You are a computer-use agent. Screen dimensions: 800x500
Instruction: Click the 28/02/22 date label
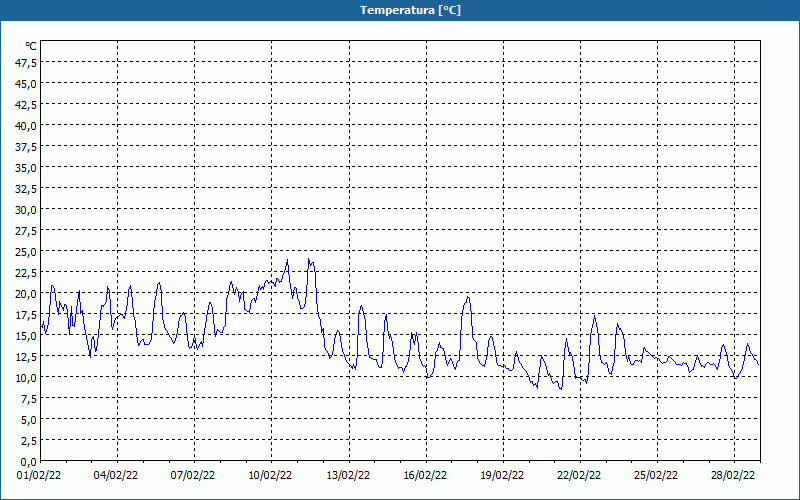tap(734, 476)
